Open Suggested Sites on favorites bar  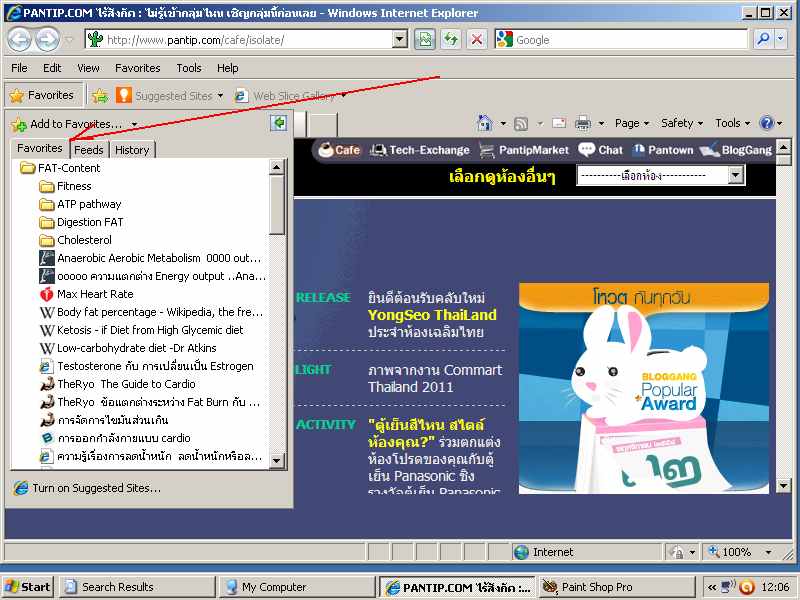pos(169,95)
